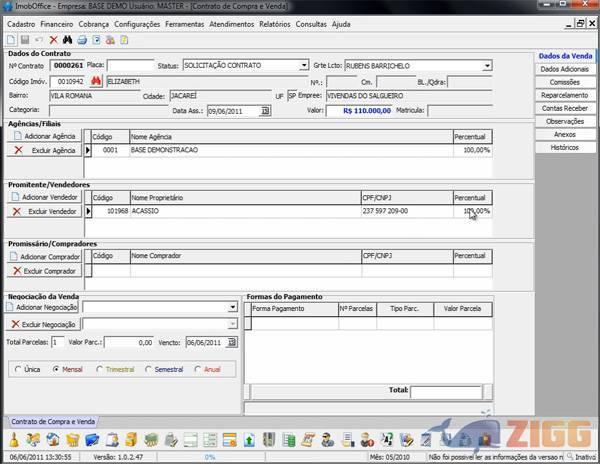
Task: View the Históricos tab
Action: [x=565, y=147]
